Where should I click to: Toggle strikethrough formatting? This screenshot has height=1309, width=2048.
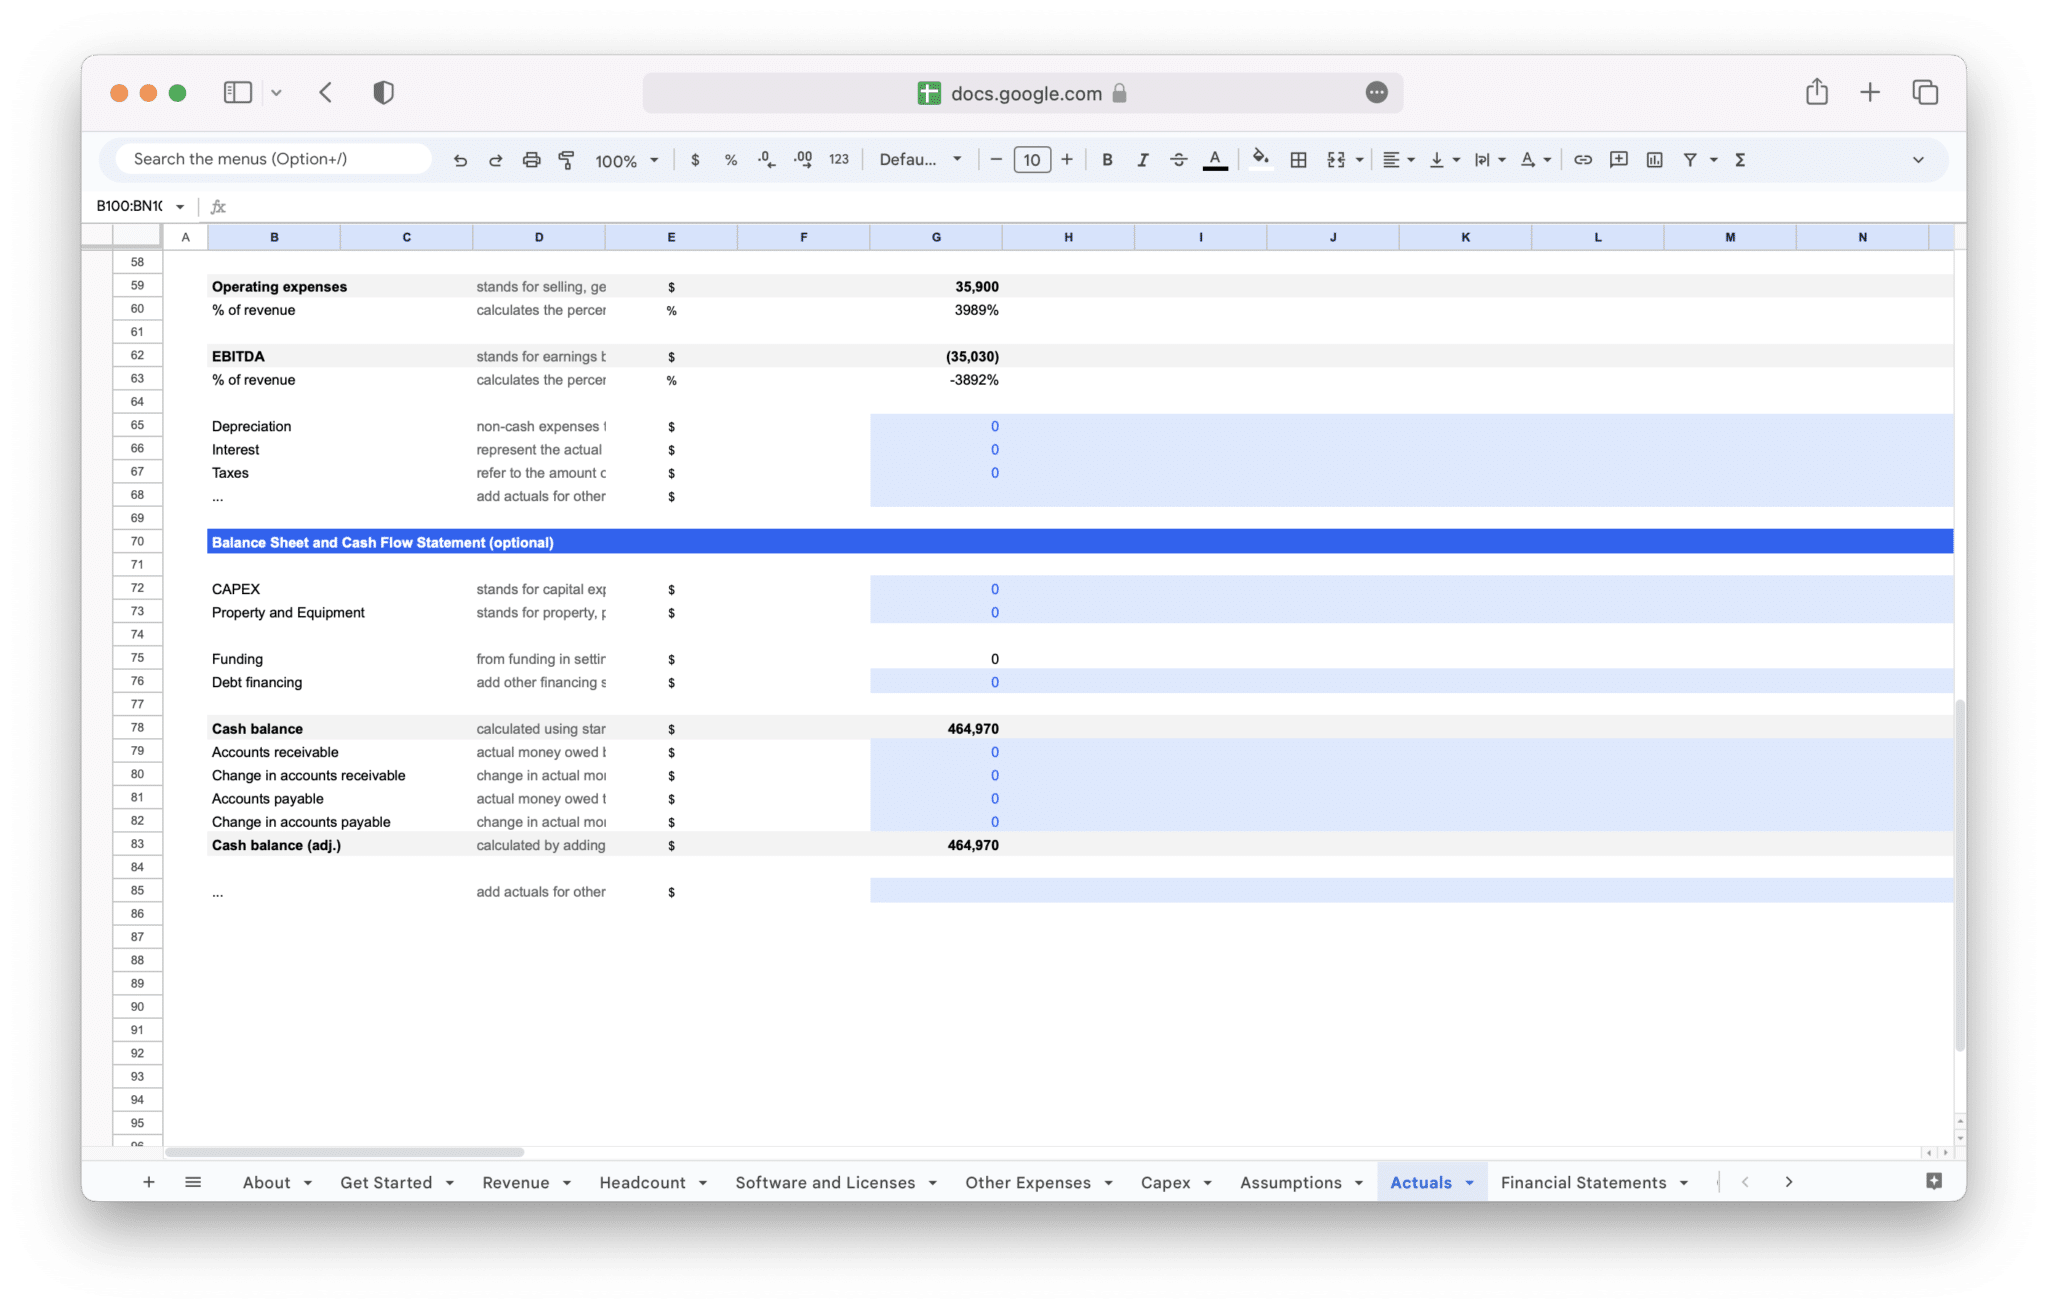(x=1178, y=160)
